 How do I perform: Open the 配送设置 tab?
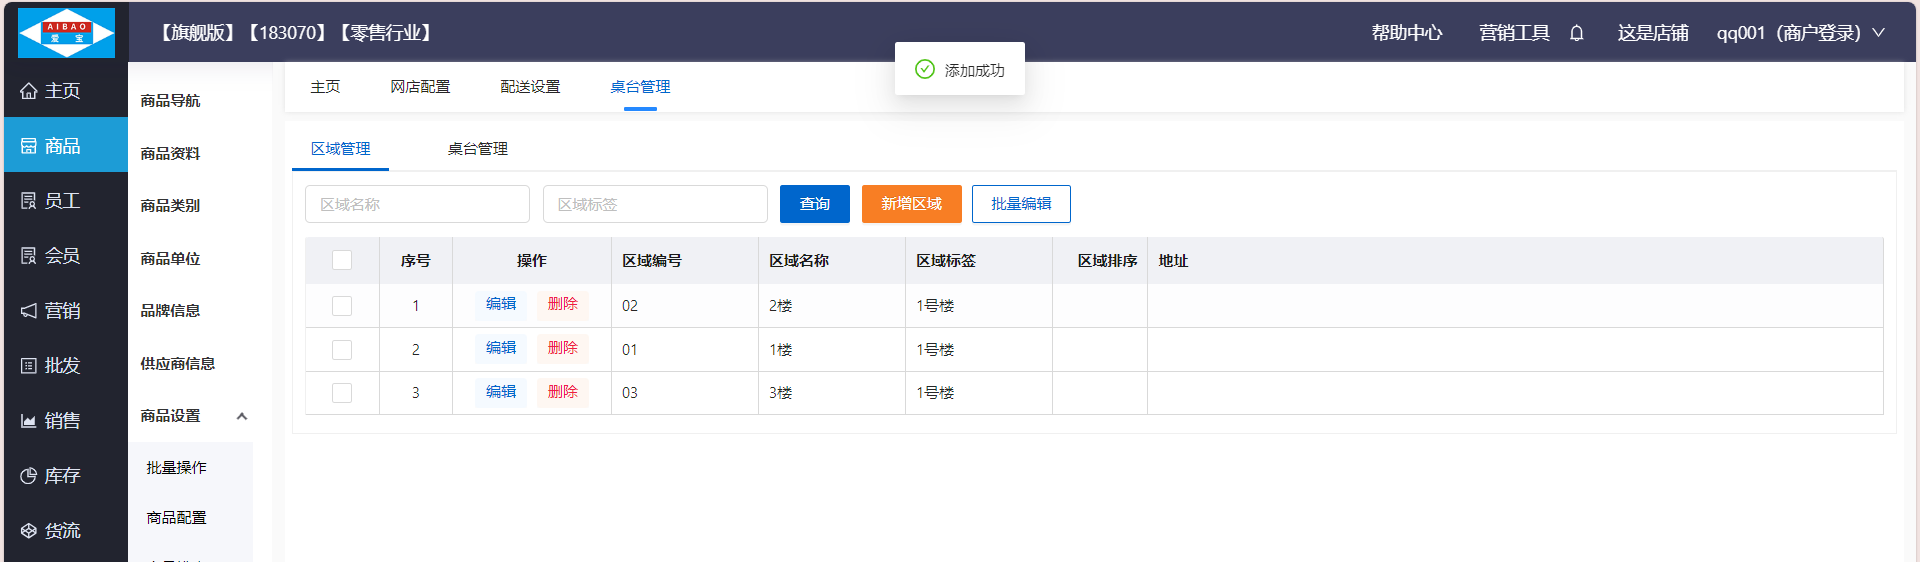coord(530,87)
